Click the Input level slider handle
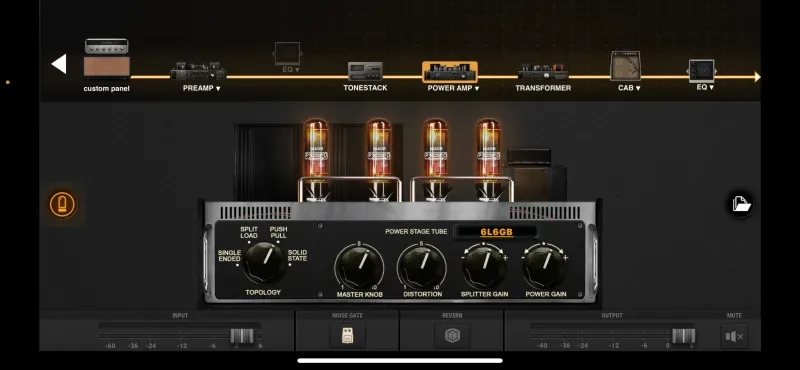The height and width of the screenshot is (370, 800). 242,336
